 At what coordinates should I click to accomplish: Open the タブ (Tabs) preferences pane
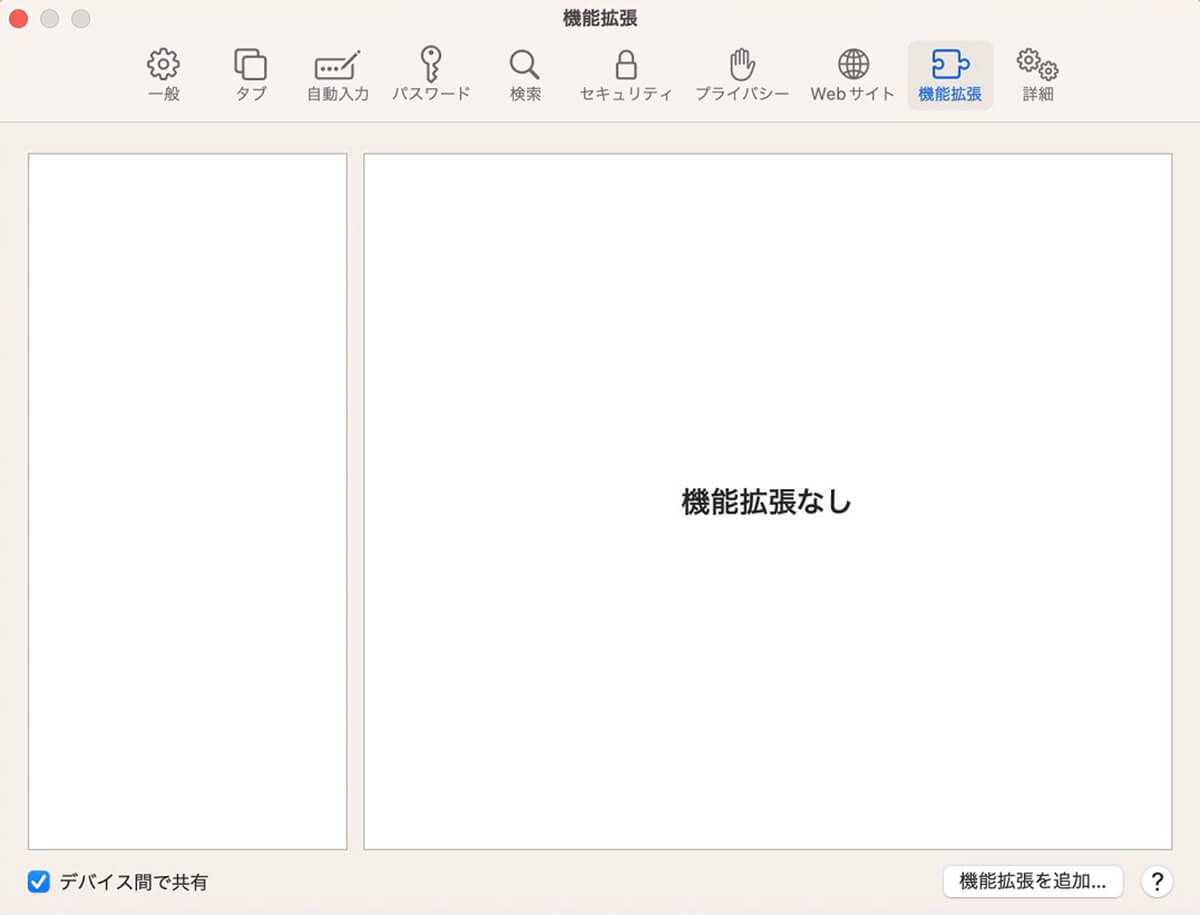coord(250,76)
